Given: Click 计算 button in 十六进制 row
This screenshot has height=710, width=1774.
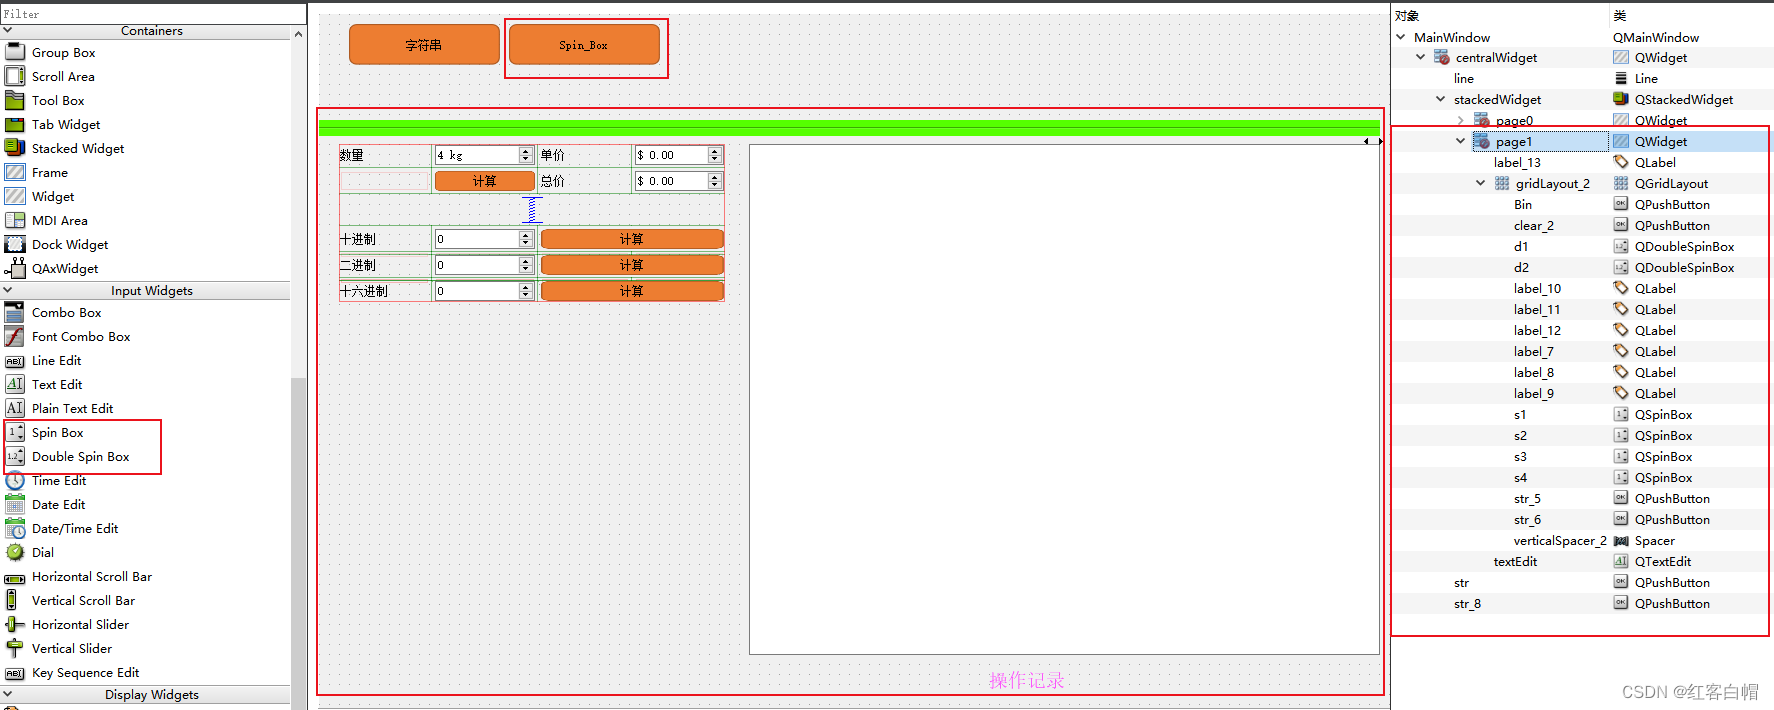Looking at the screenshot, I should click(632, 291).
